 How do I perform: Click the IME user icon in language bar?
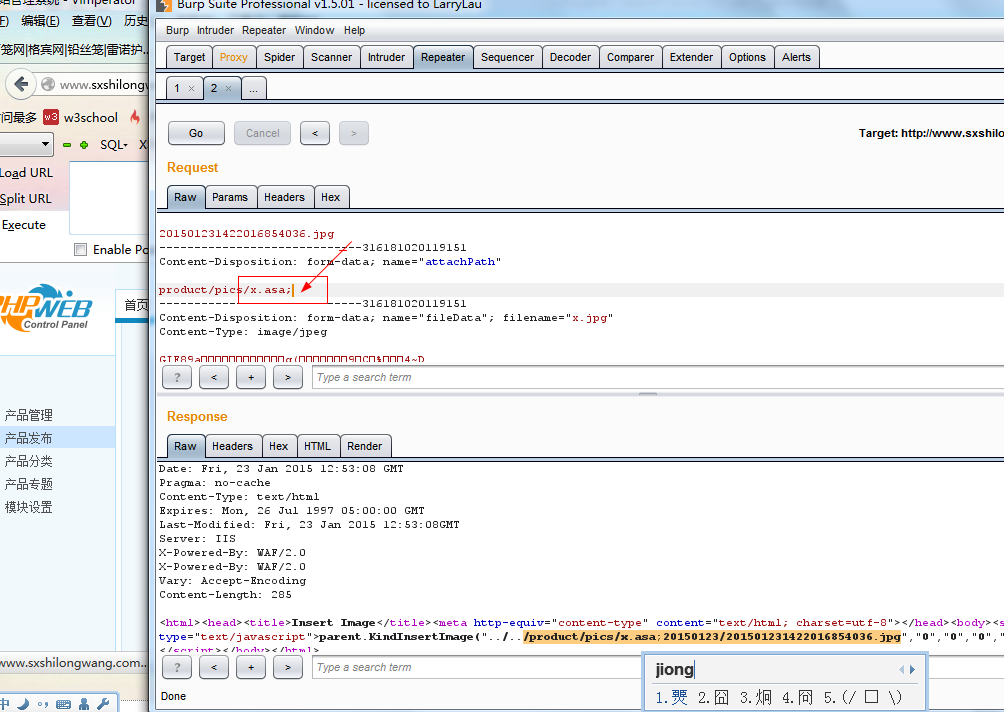coord(84,704)
